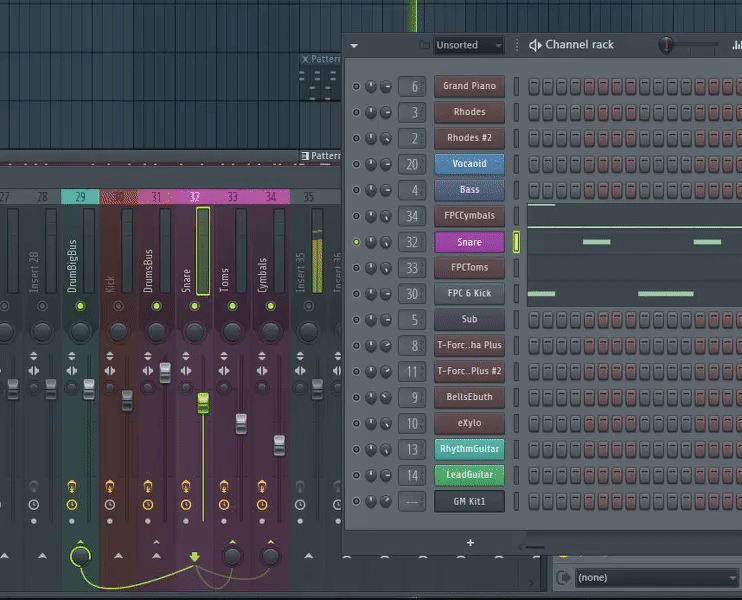Open the channel rack options arrow menu
The width and height of the screenshot is (742, 600).
(x=354, y=46)
